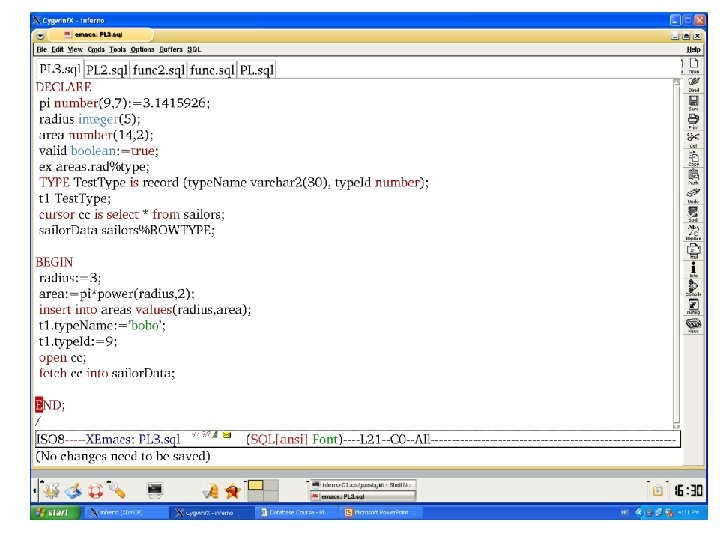Viewport: 720px width, 540px height.
Task: Open the Edit menu
Action: point(57,50)
